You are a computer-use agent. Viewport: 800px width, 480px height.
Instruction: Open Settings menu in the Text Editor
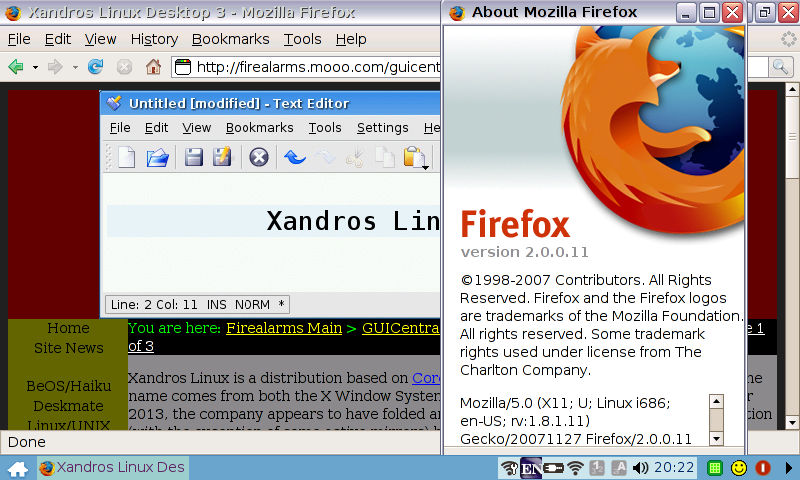coord(383,128)
